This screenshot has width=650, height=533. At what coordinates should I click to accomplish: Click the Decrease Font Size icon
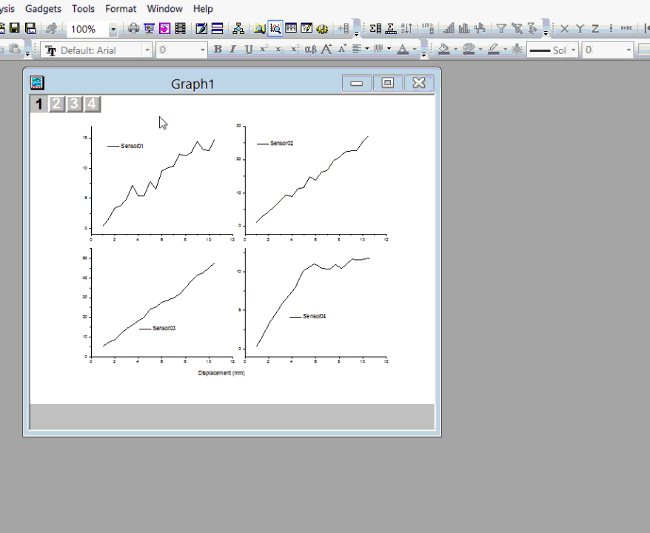coord(342,49)
